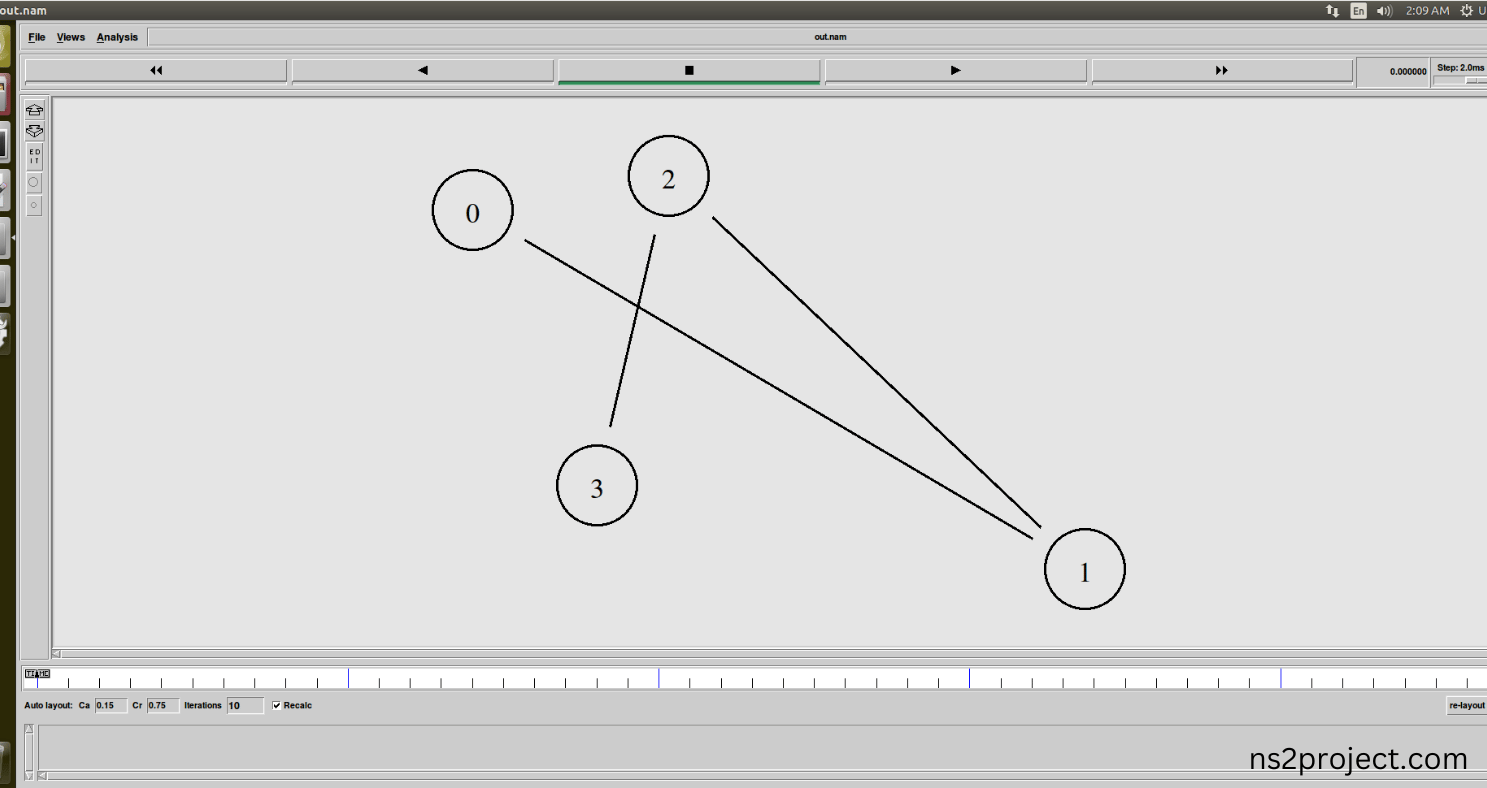The width and height of the screenshot is (1487, 788).
Task: Click the large circle node size icon
Action: click(35, 183)
